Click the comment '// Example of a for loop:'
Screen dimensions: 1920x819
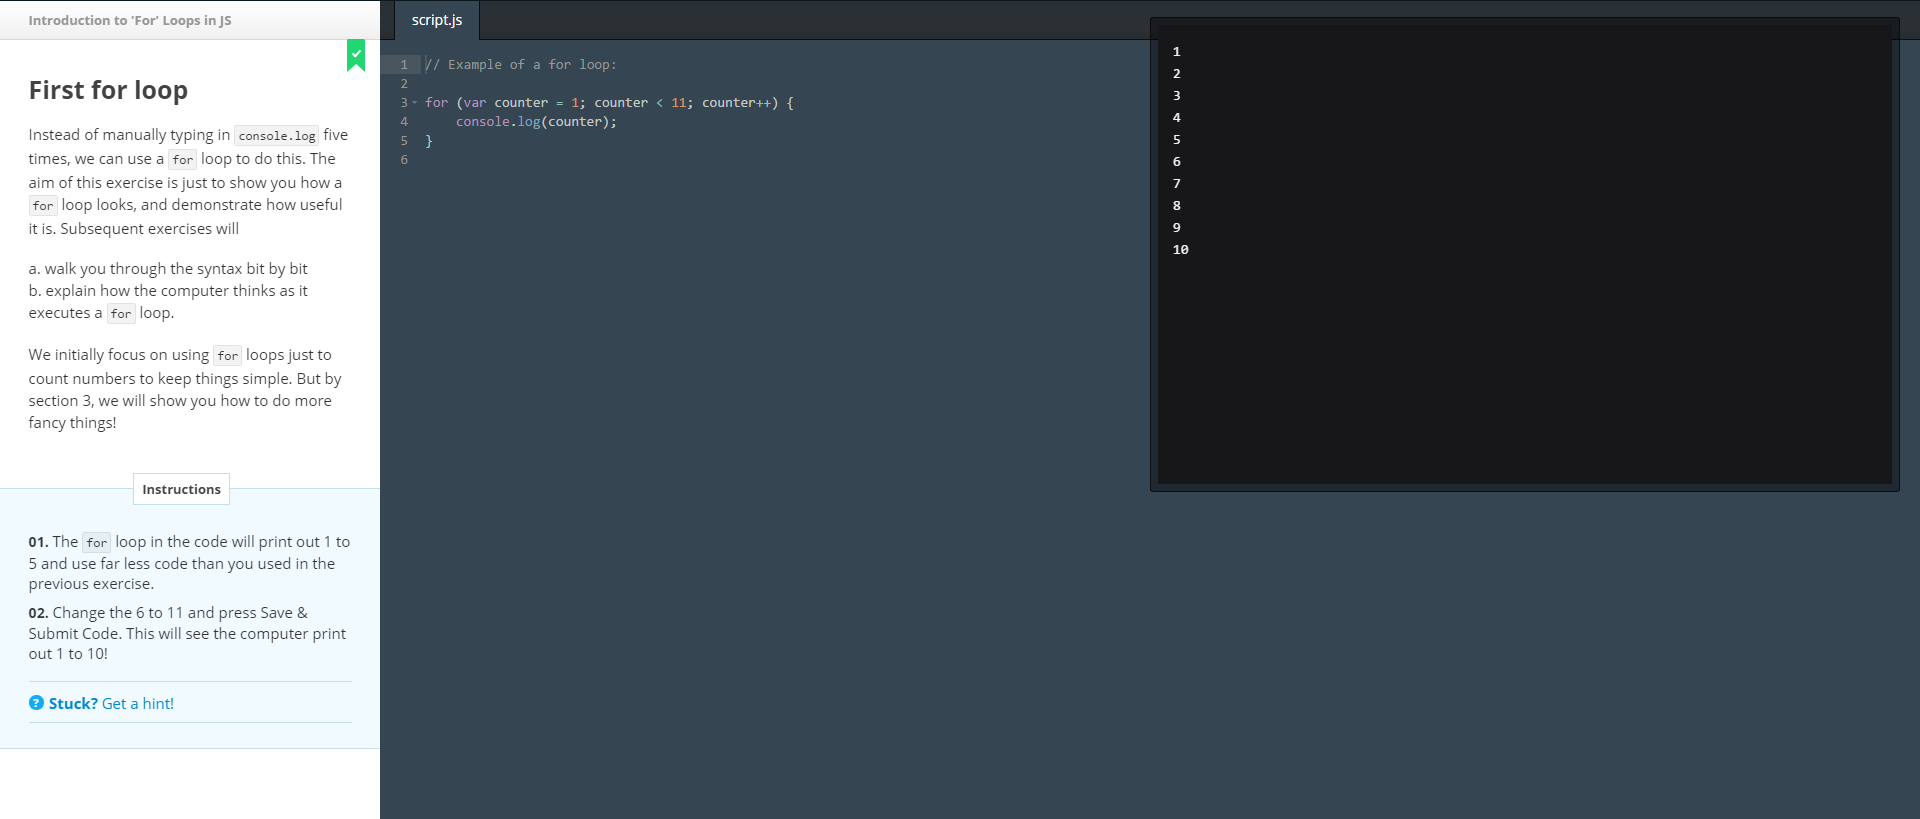(x=521, y=64)
